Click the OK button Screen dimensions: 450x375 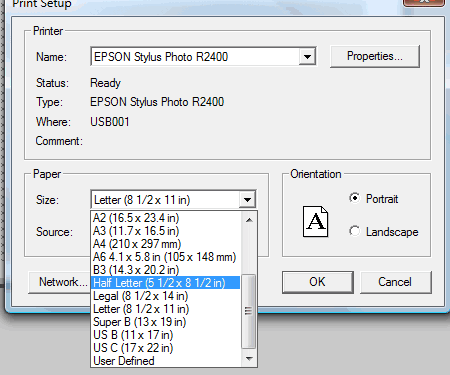pyautogui.click(x=318, y=282)
